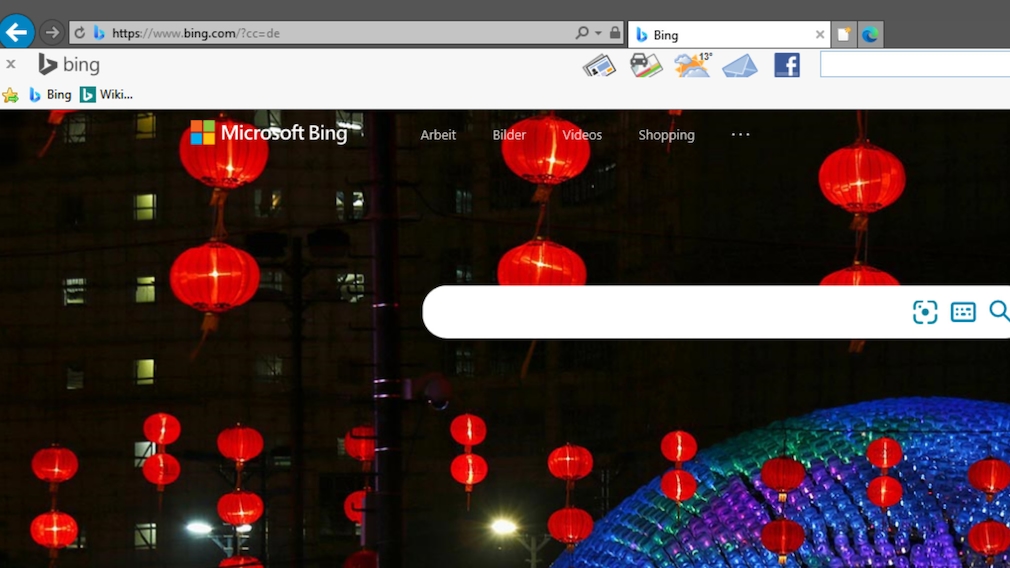Open Microsoft Edge via the Edge icon
1010x568 pixels.
click(870, 35)
